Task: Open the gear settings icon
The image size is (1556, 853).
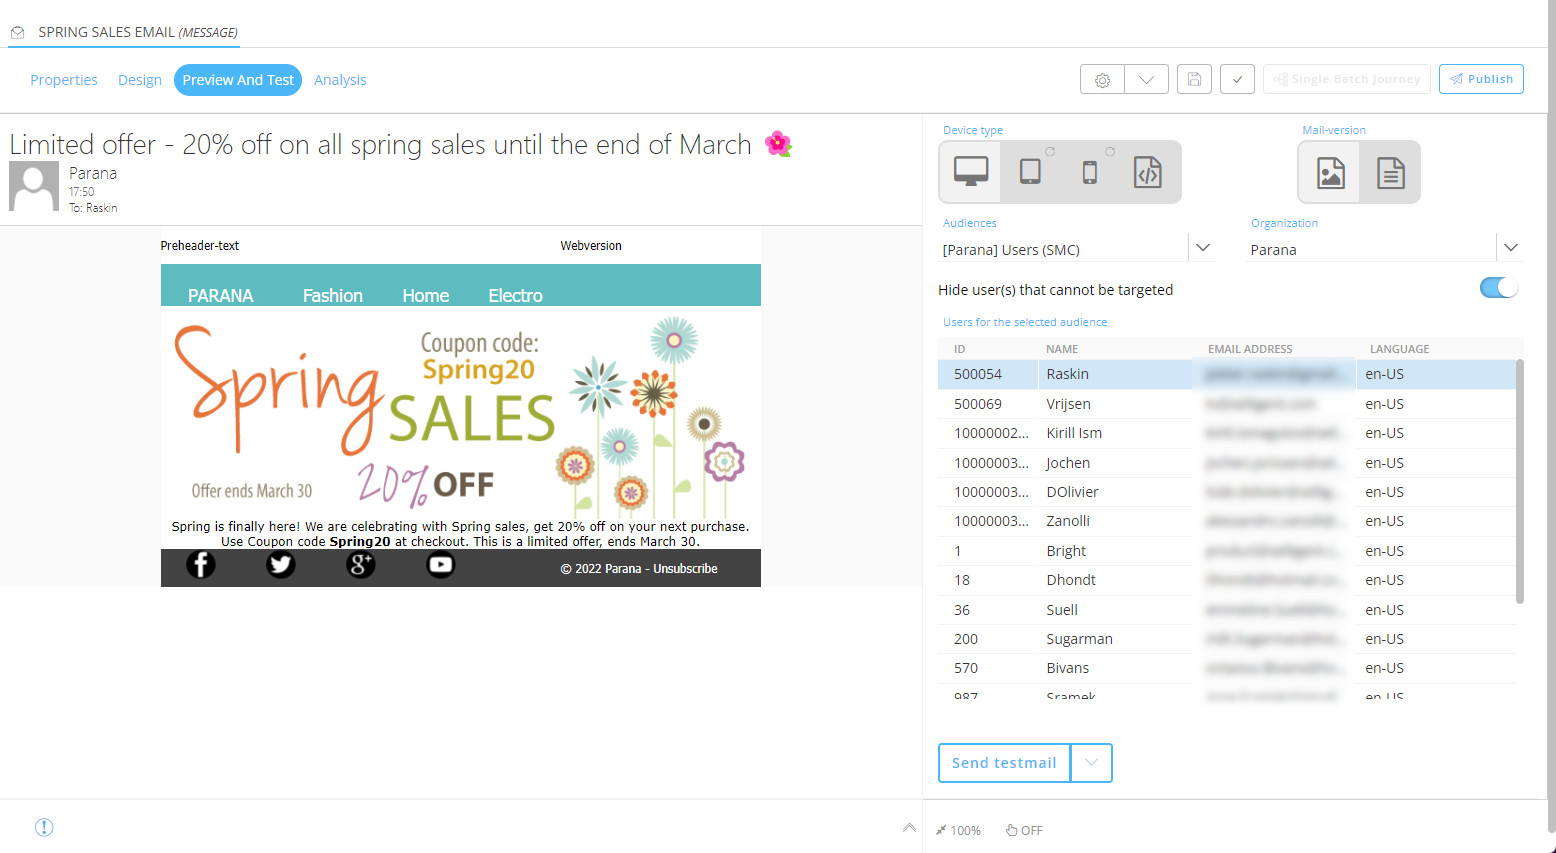Action: tap(1102, 79)
